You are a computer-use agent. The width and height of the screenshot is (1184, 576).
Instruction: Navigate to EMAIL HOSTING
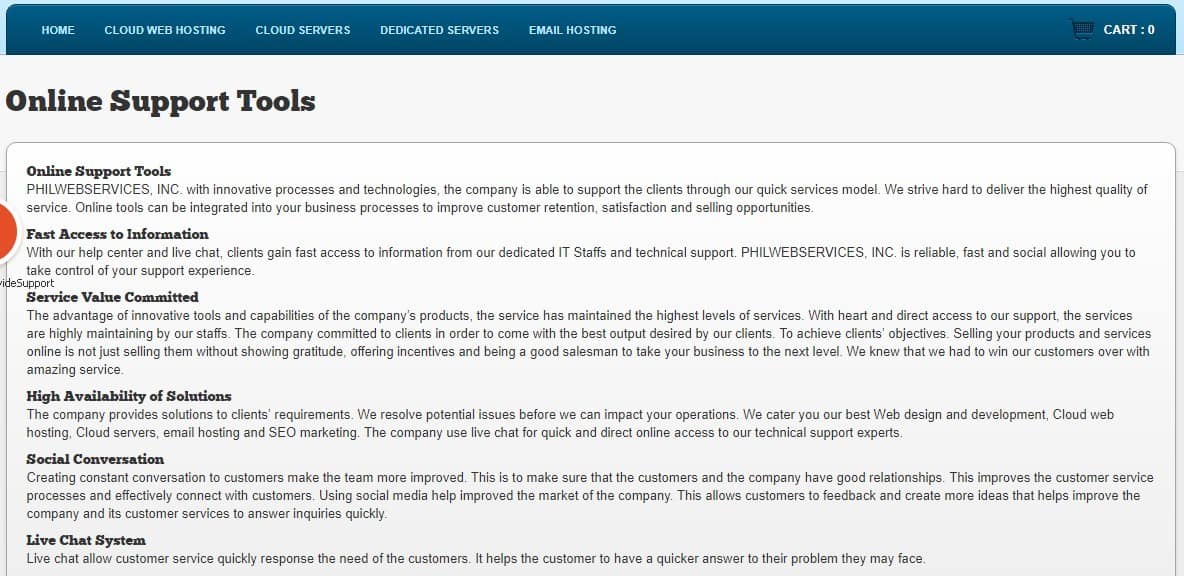click(x=572, y=30)
